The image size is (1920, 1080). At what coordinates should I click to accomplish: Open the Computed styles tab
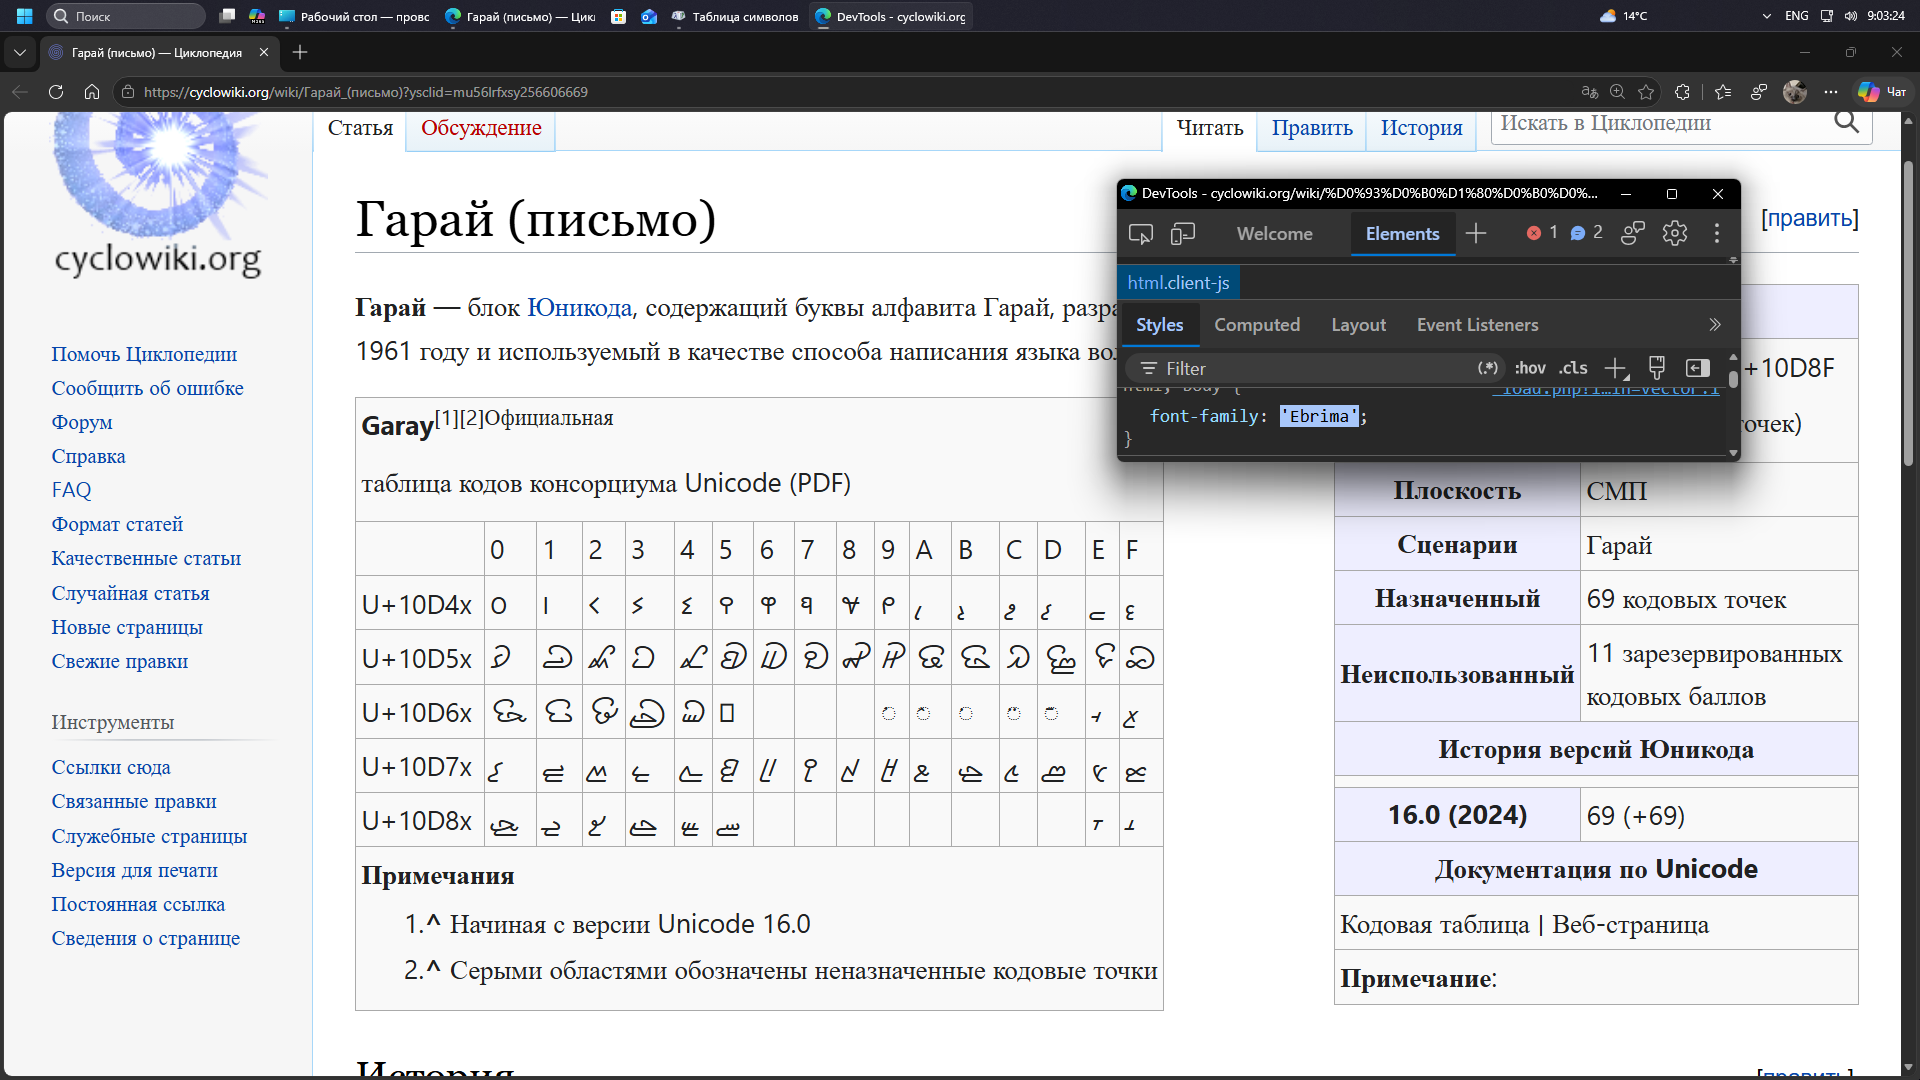[1257, 325]
